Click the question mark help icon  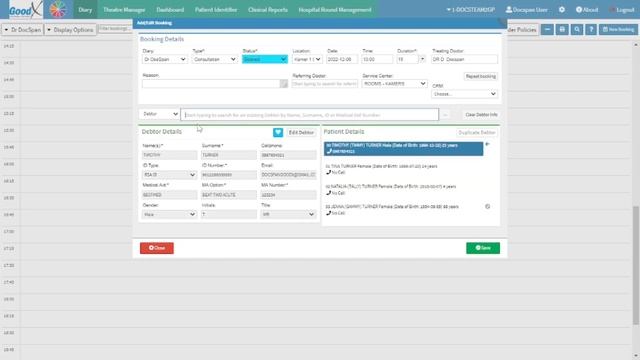tap(591, 29)
